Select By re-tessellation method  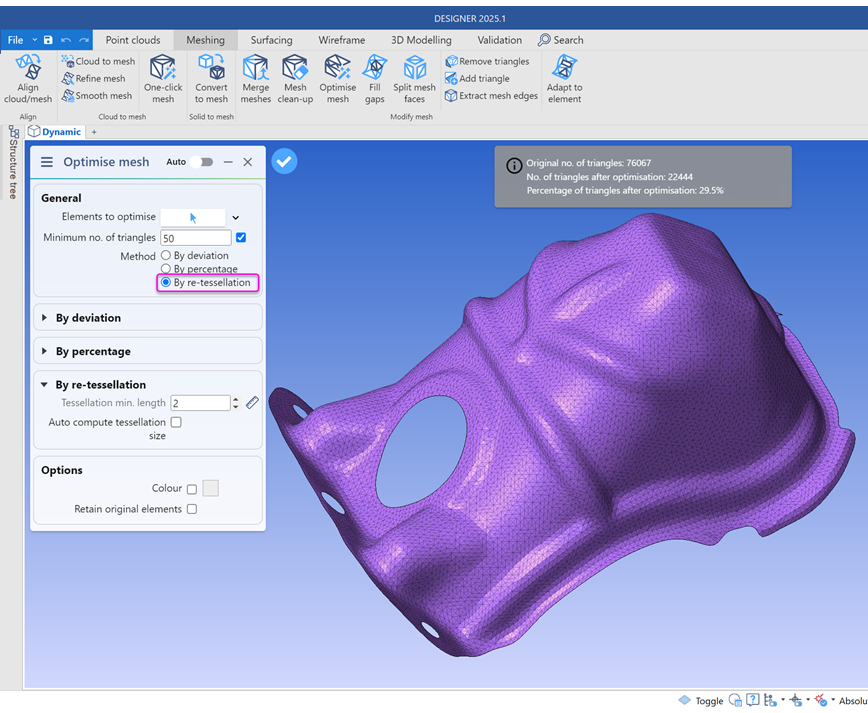point(166,282)
